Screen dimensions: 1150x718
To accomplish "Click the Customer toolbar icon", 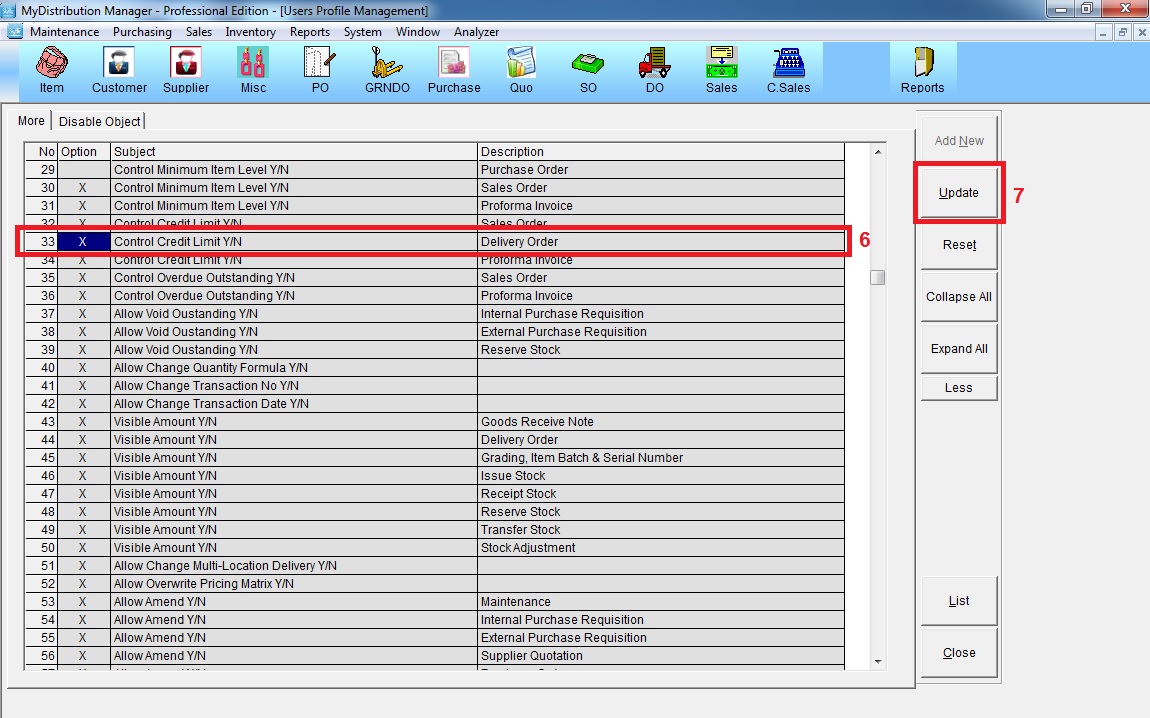I will [119, 69].
